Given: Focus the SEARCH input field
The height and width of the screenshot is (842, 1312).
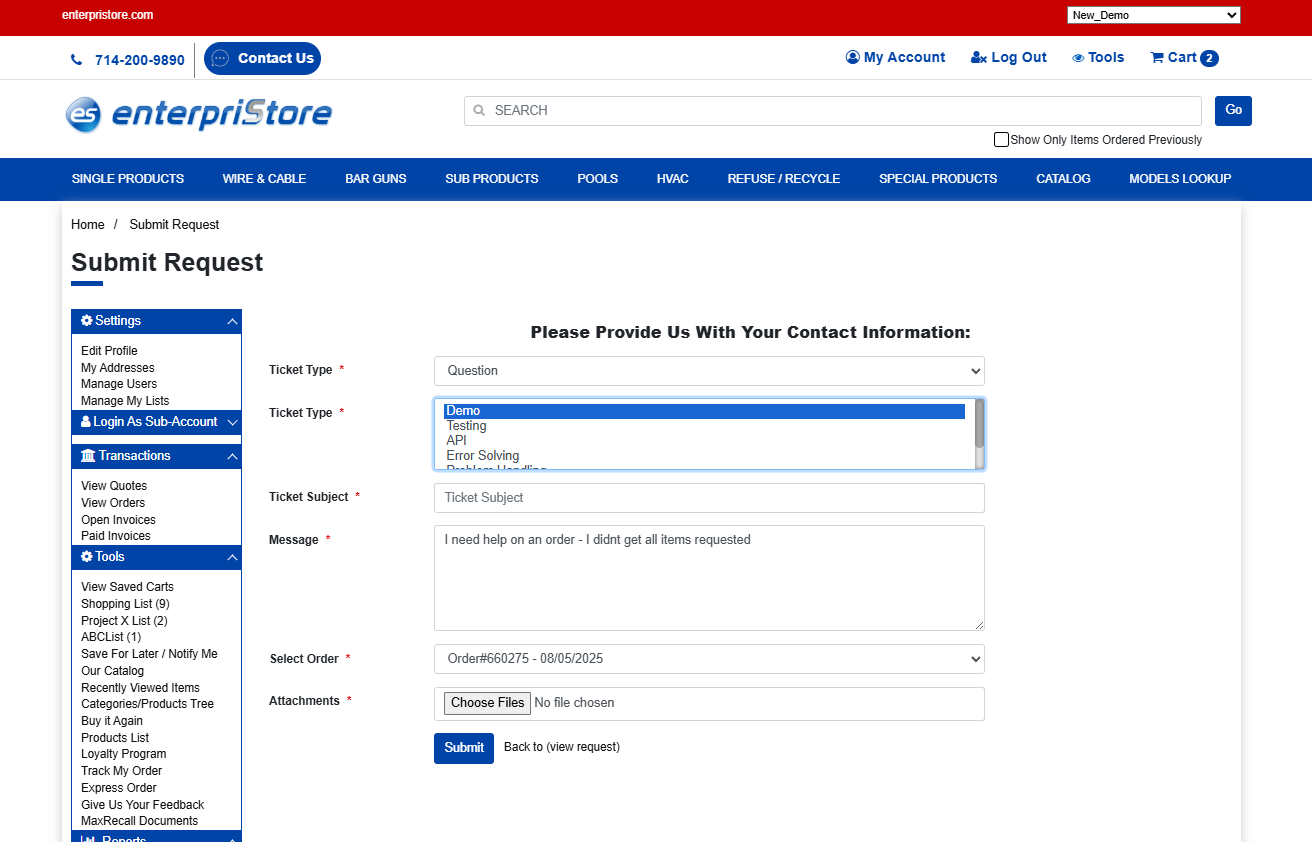Looking at the screenshot, I should [833, 111].
